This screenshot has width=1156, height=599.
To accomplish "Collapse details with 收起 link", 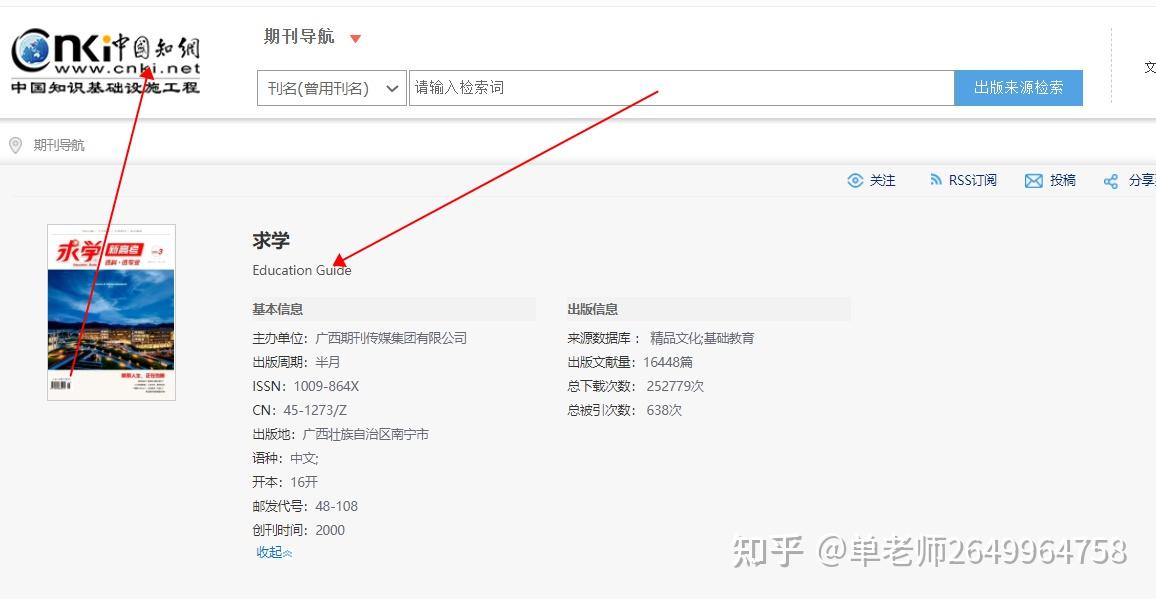I will tap(274, 553).
